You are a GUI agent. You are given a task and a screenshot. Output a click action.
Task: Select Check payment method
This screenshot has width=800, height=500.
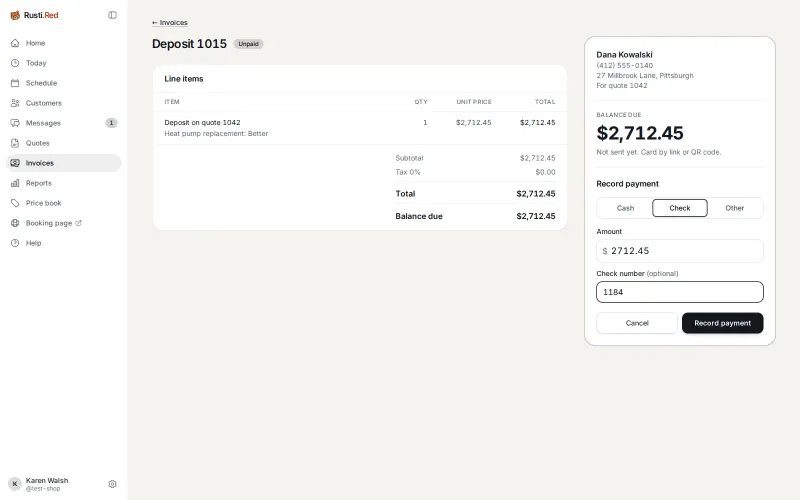point(680,208)
